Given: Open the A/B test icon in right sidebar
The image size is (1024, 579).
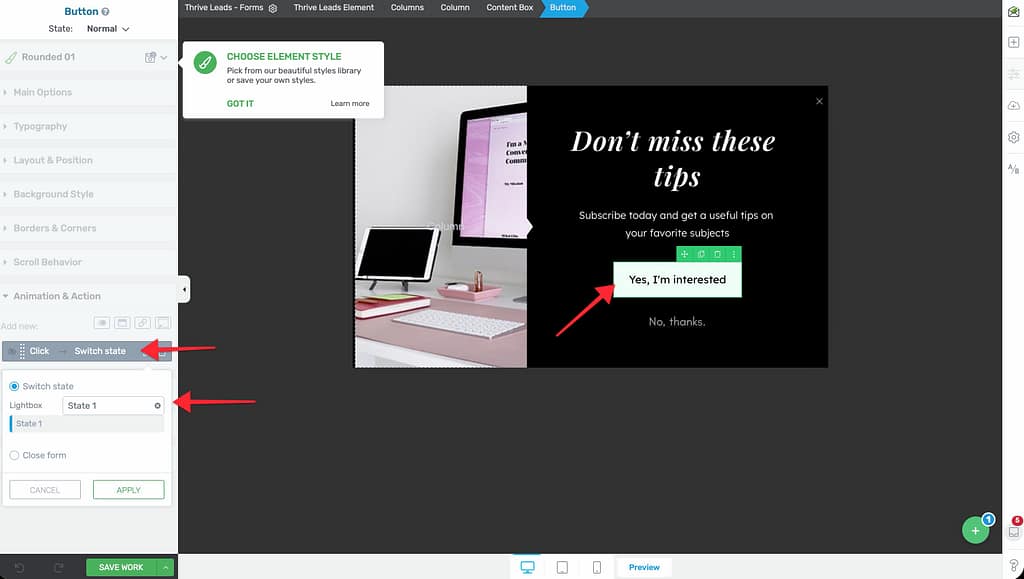Looking at the screenshot, I should [x=1013, y=169].
